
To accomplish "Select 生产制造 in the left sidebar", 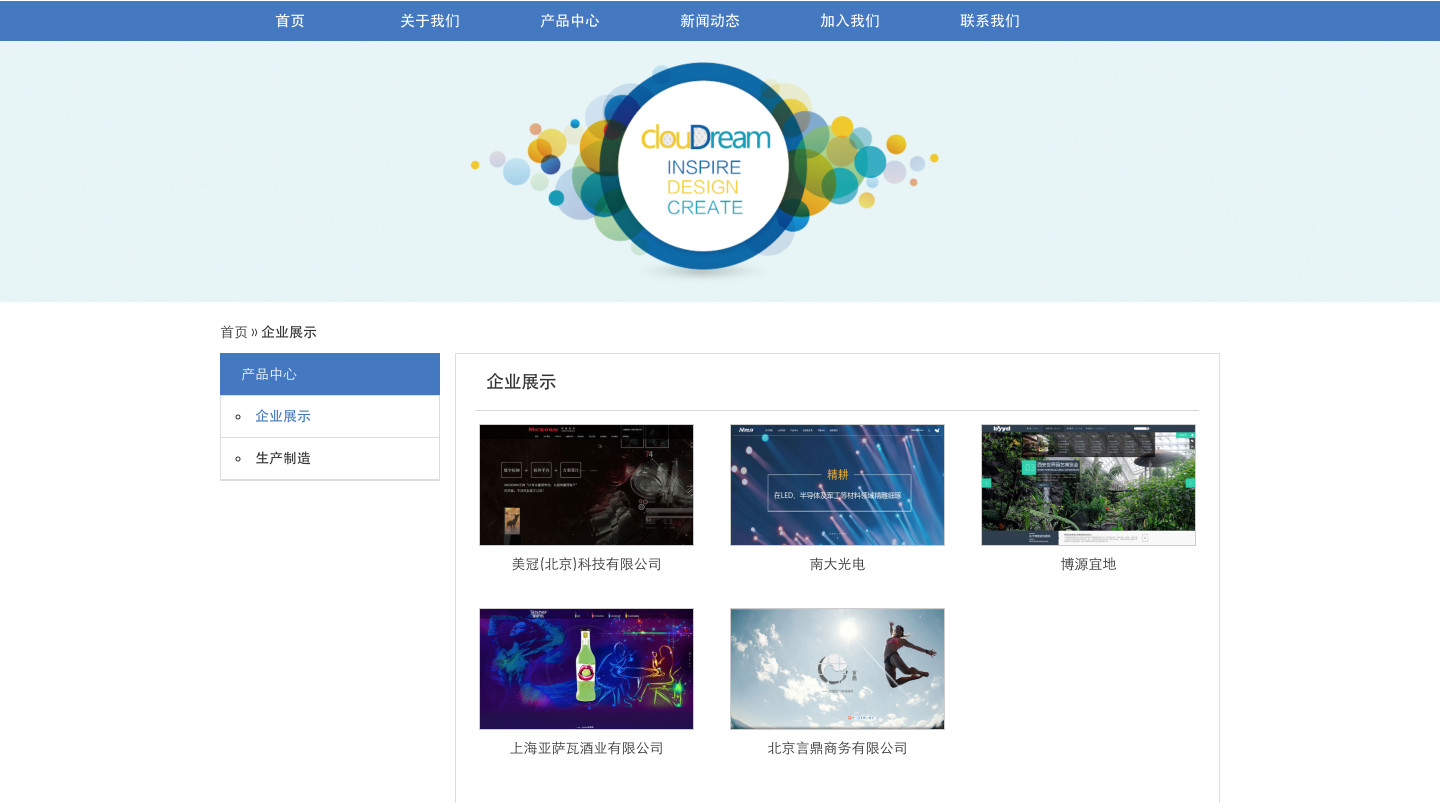I will coord(283,458).
